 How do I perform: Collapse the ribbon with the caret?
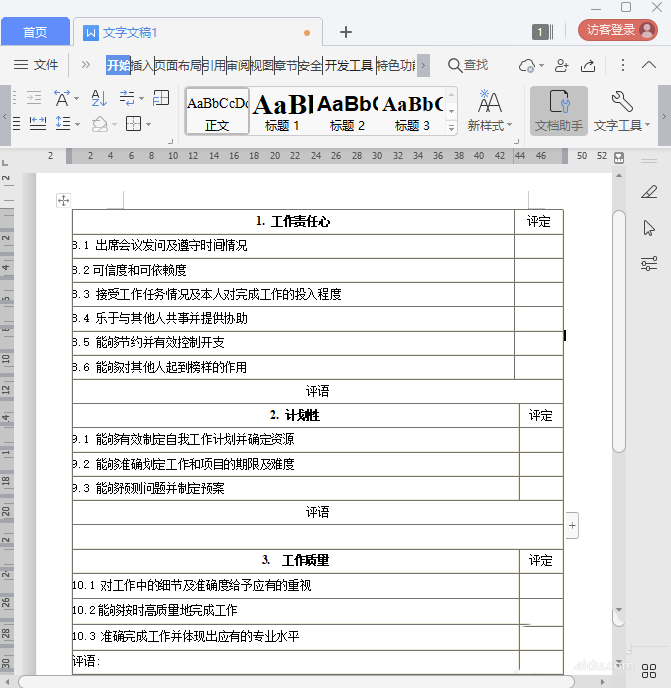click(x=649, y=65)
